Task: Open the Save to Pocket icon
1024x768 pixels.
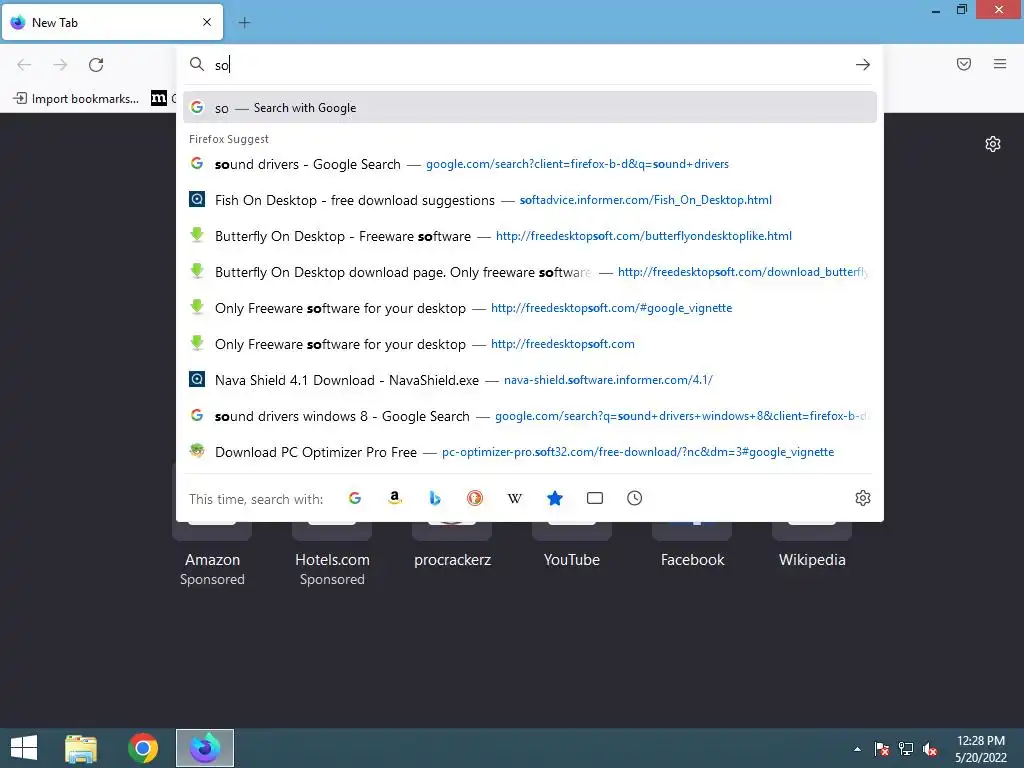Action: pos(964,64)
